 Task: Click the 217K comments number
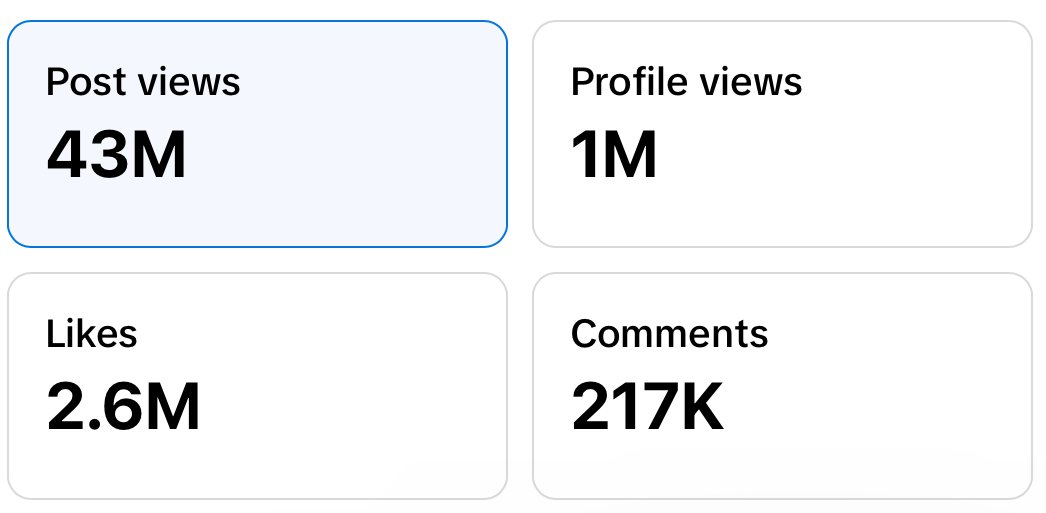tap(647, 407)
